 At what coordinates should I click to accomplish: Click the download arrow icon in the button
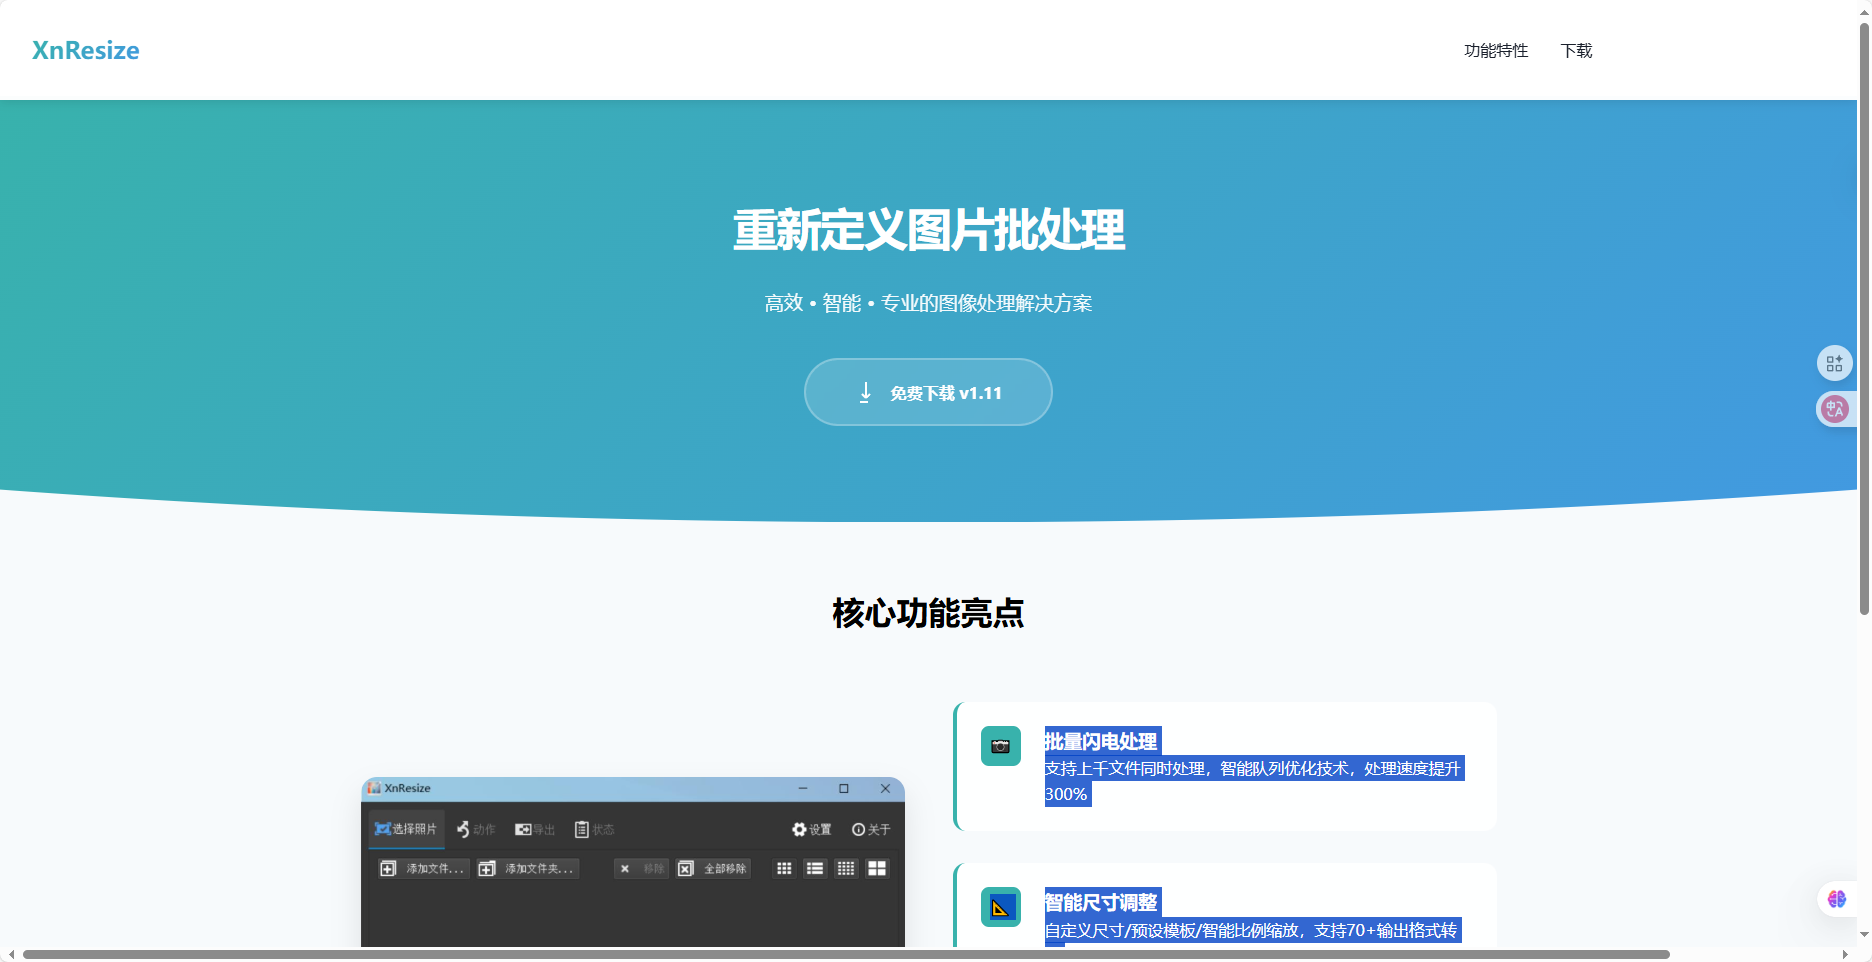[x=865, y=392]
